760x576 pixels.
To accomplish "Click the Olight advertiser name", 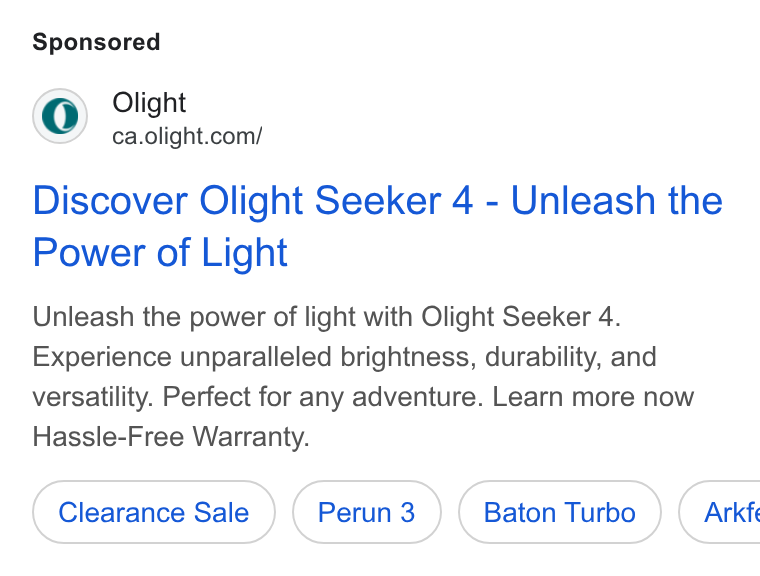I will point(149,103).
